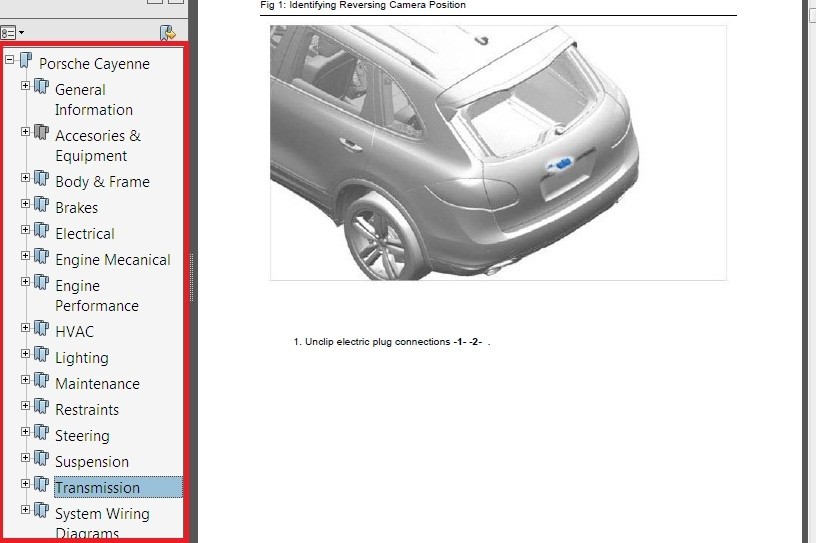Click the System Wiring Diagrams bookmark icon

[42, 510]
